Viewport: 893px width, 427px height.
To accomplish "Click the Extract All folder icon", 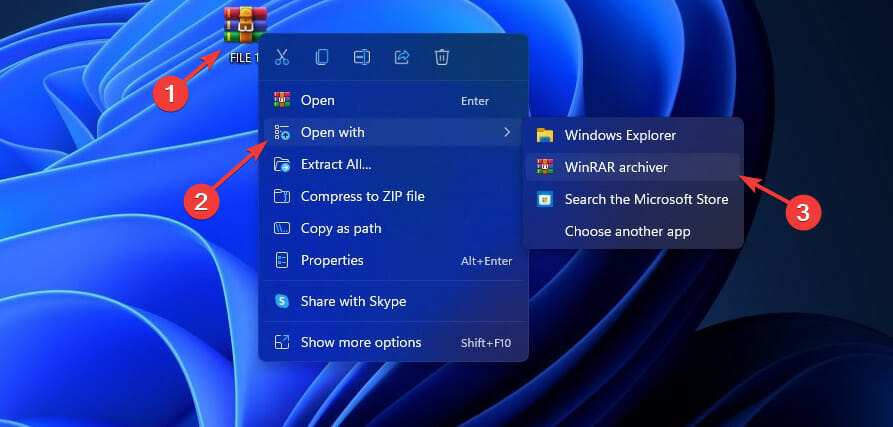I will point(282,165).
